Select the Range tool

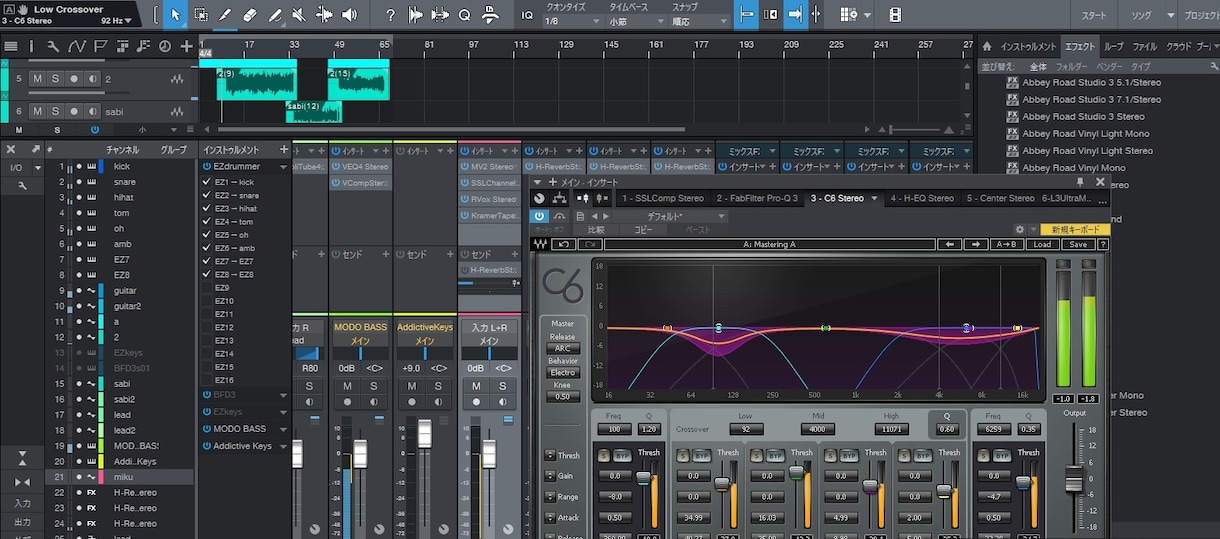pos(201,15)
